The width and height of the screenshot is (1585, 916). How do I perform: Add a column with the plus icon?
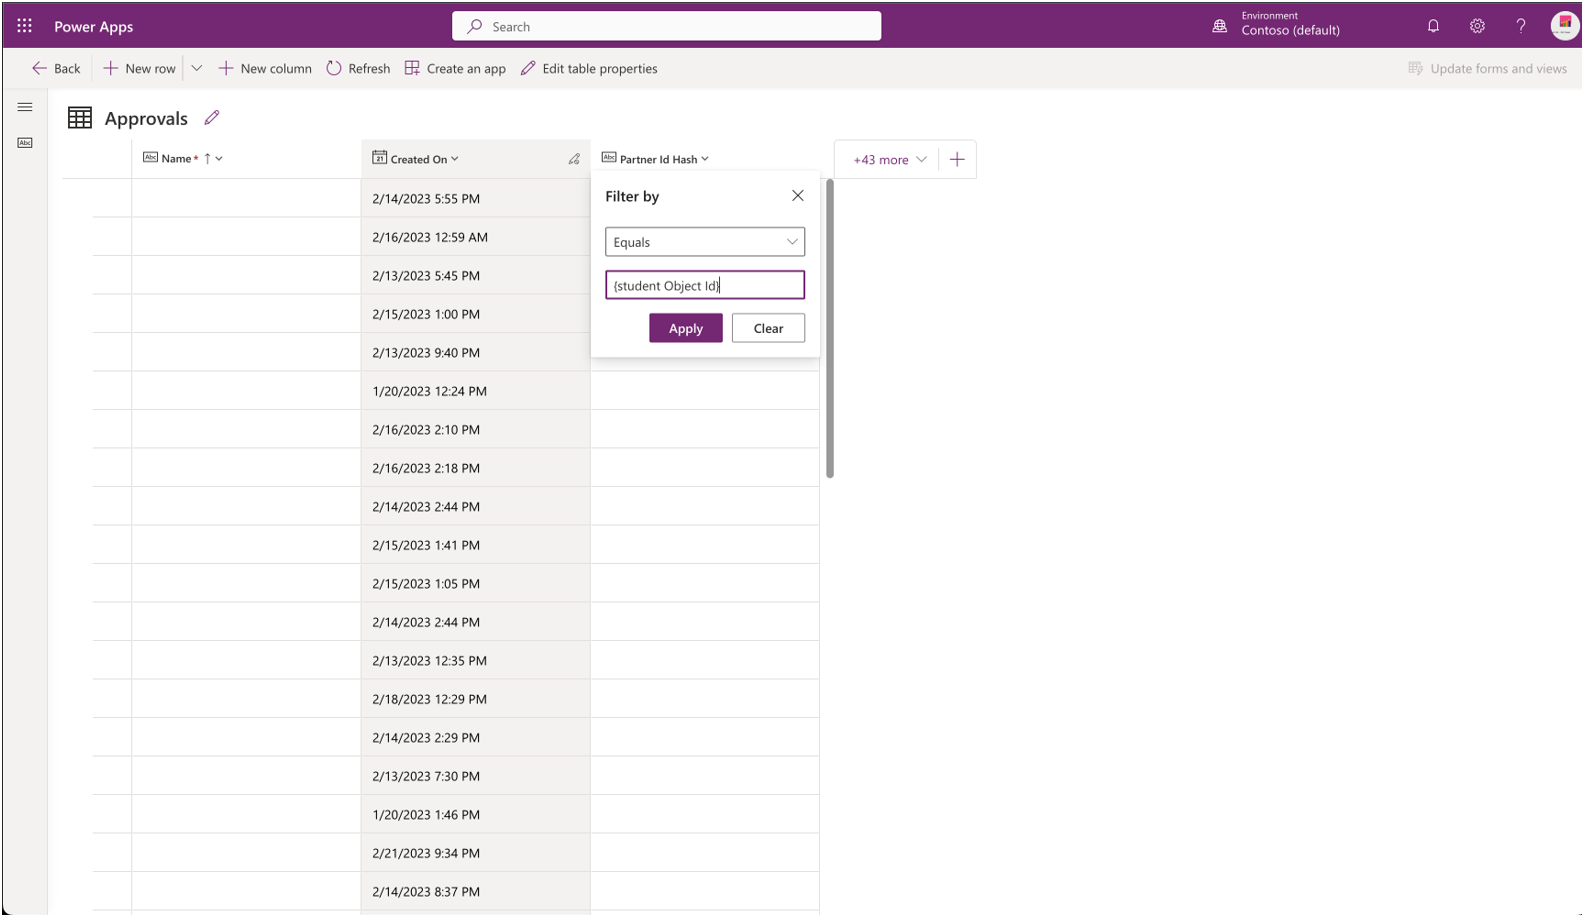957,159
